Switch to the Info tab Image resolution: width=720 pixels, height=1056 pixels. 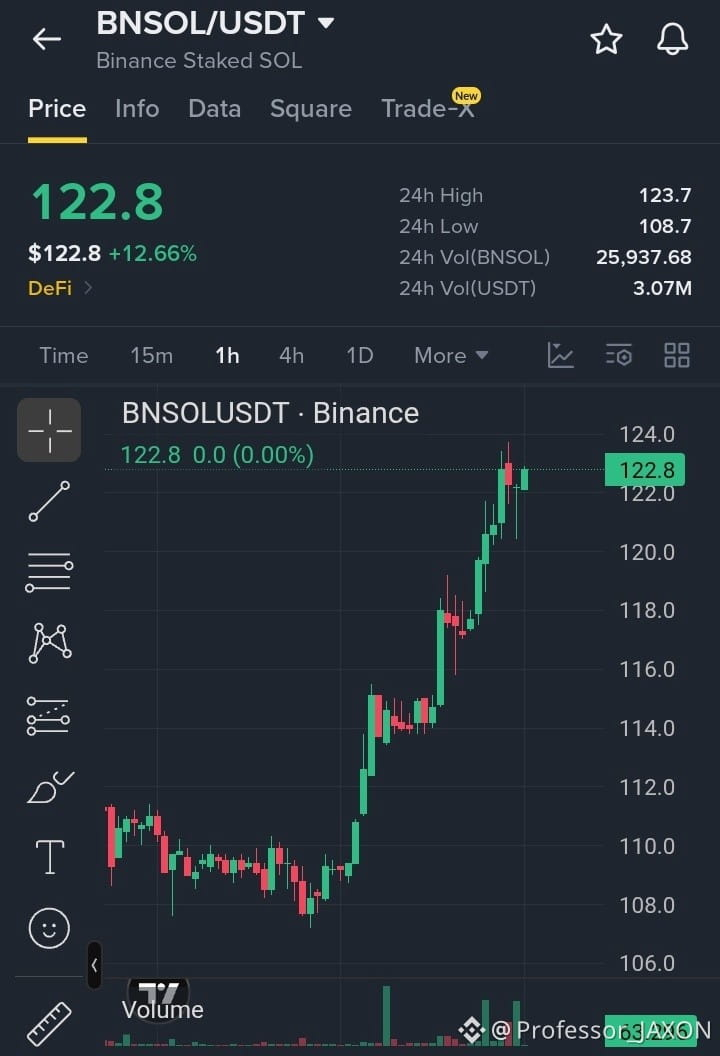coord(137,108)
